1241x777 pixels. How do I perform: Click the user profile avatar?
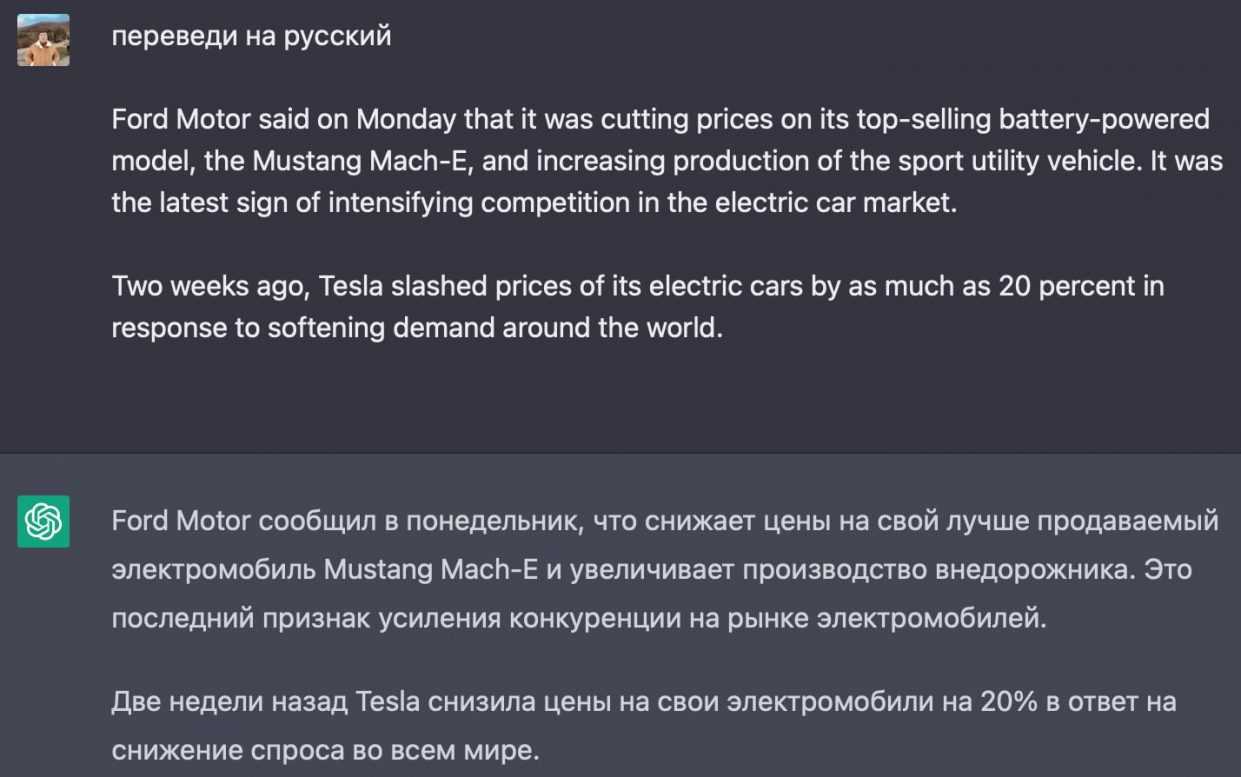click(43, 40)
